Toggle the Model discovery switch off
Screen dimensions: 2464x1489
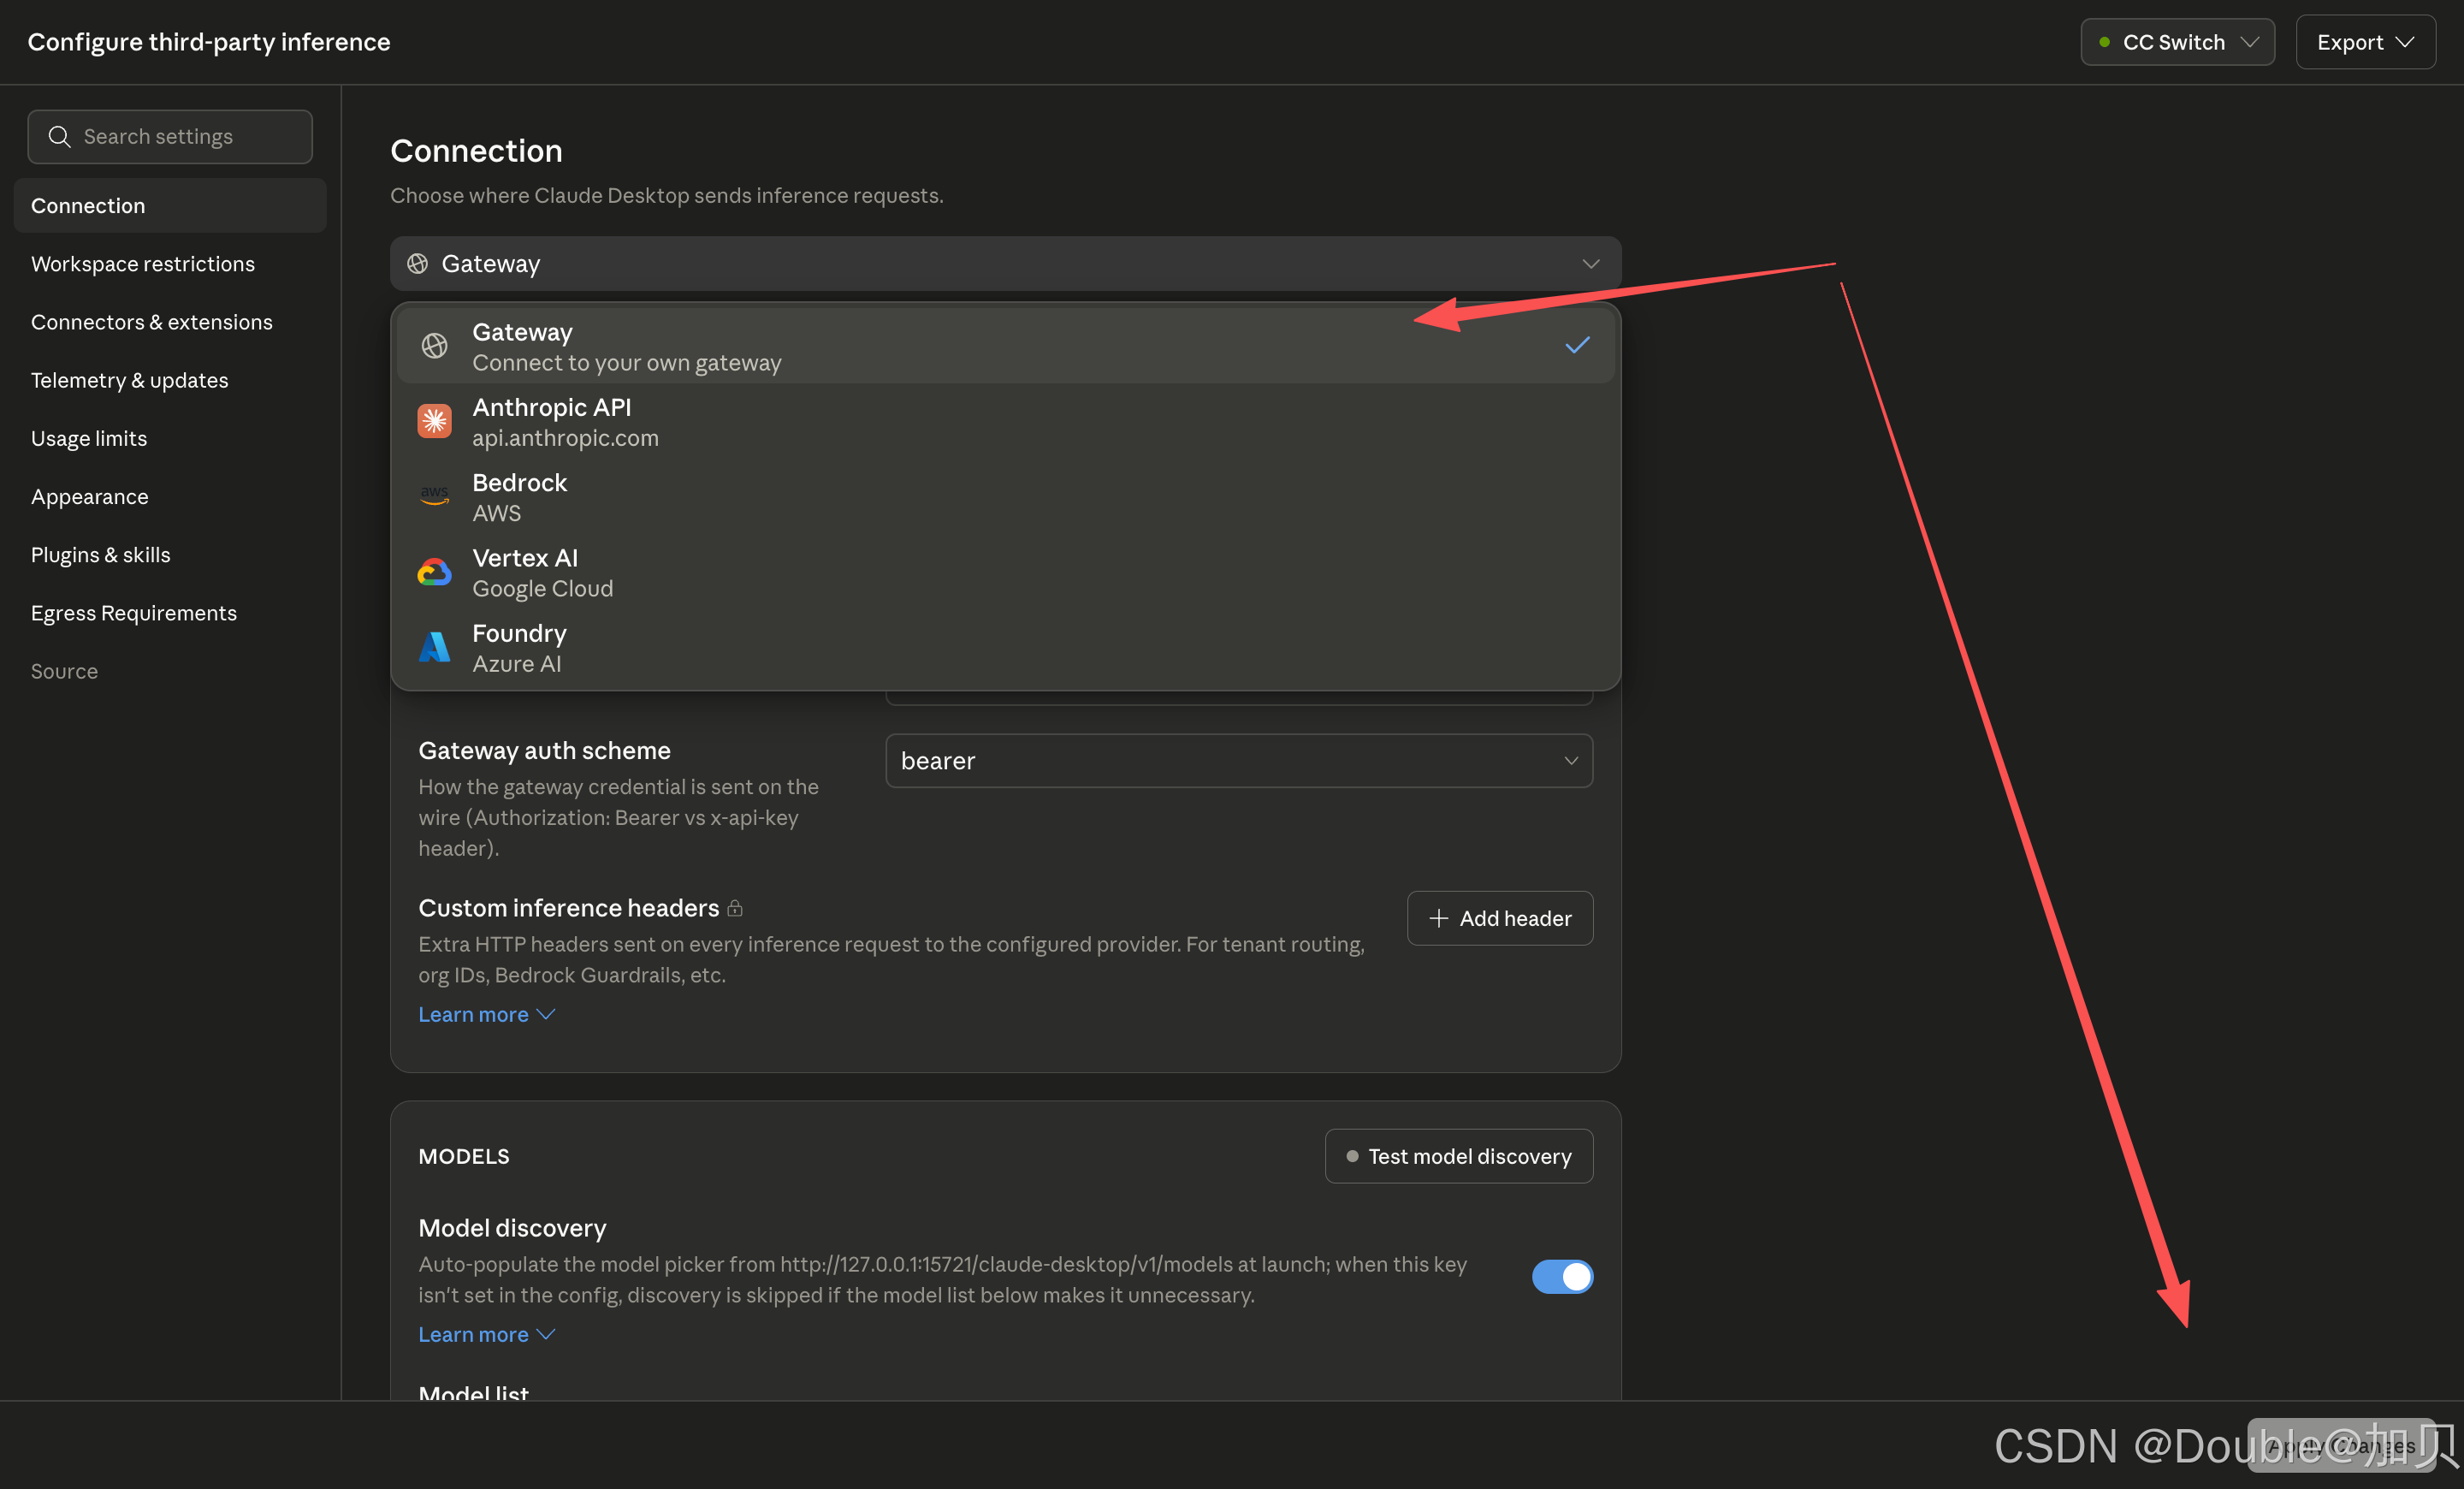click(x=1562, y=1277)
